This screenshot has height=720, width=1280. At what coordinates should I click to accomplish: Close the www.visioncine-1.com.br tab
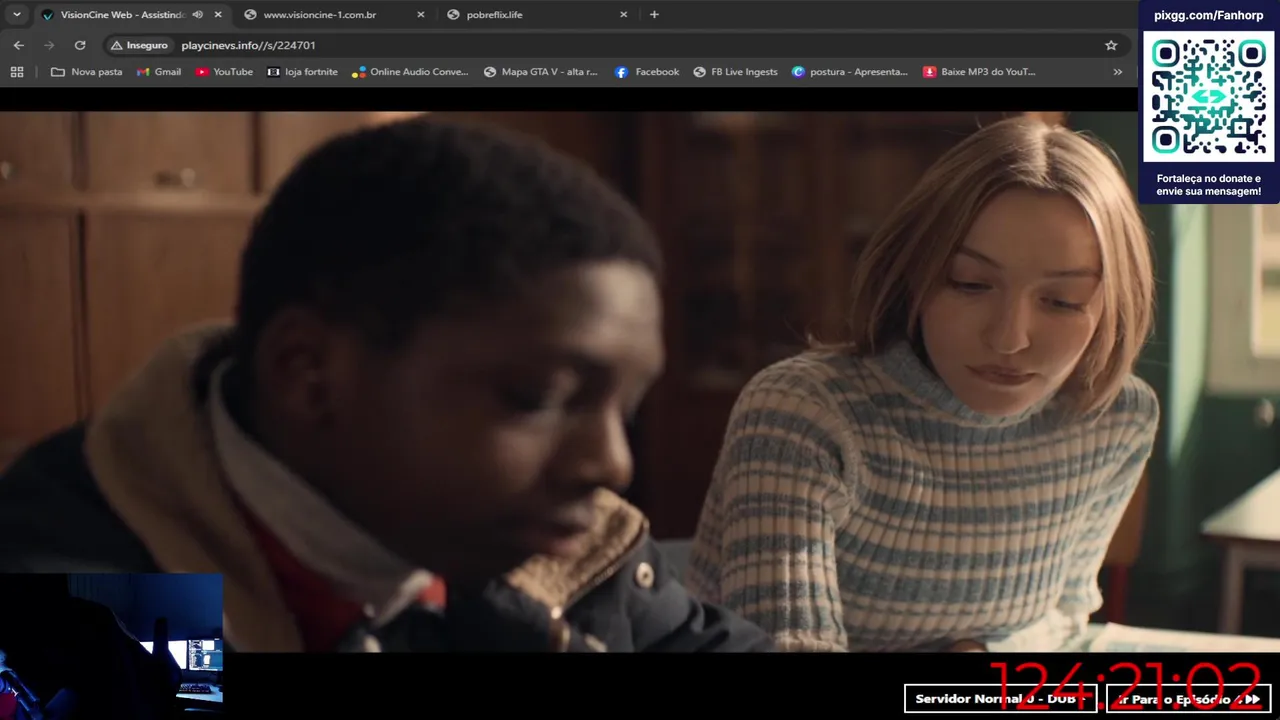(421, 15)
